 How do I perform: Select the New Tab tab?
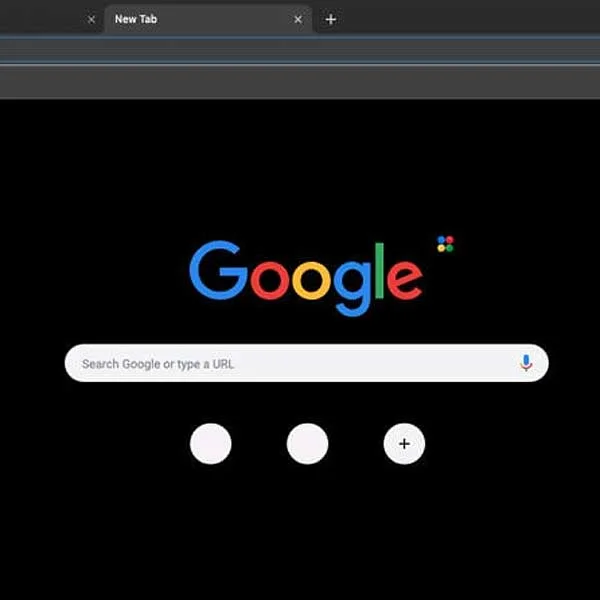click(208, 19)
